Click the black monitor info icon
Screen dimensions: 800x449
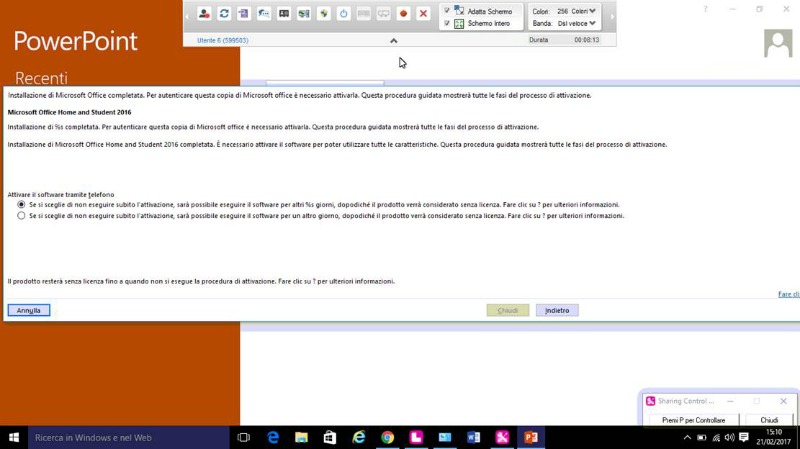284,14
